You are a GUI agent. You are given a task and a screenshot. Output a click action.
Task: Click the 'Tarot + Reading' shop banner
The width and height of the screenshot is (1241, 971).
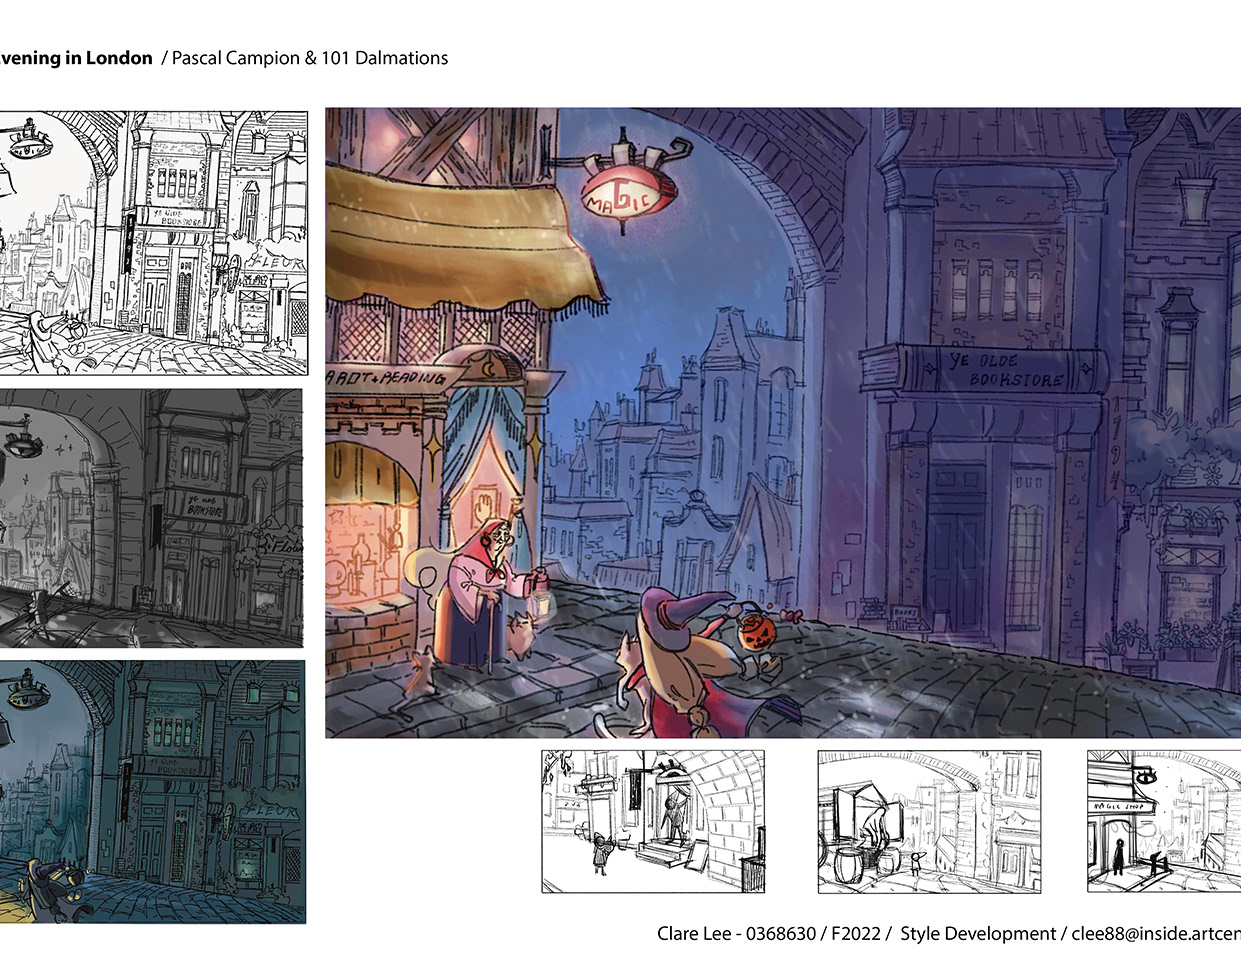tap(388, 378)
